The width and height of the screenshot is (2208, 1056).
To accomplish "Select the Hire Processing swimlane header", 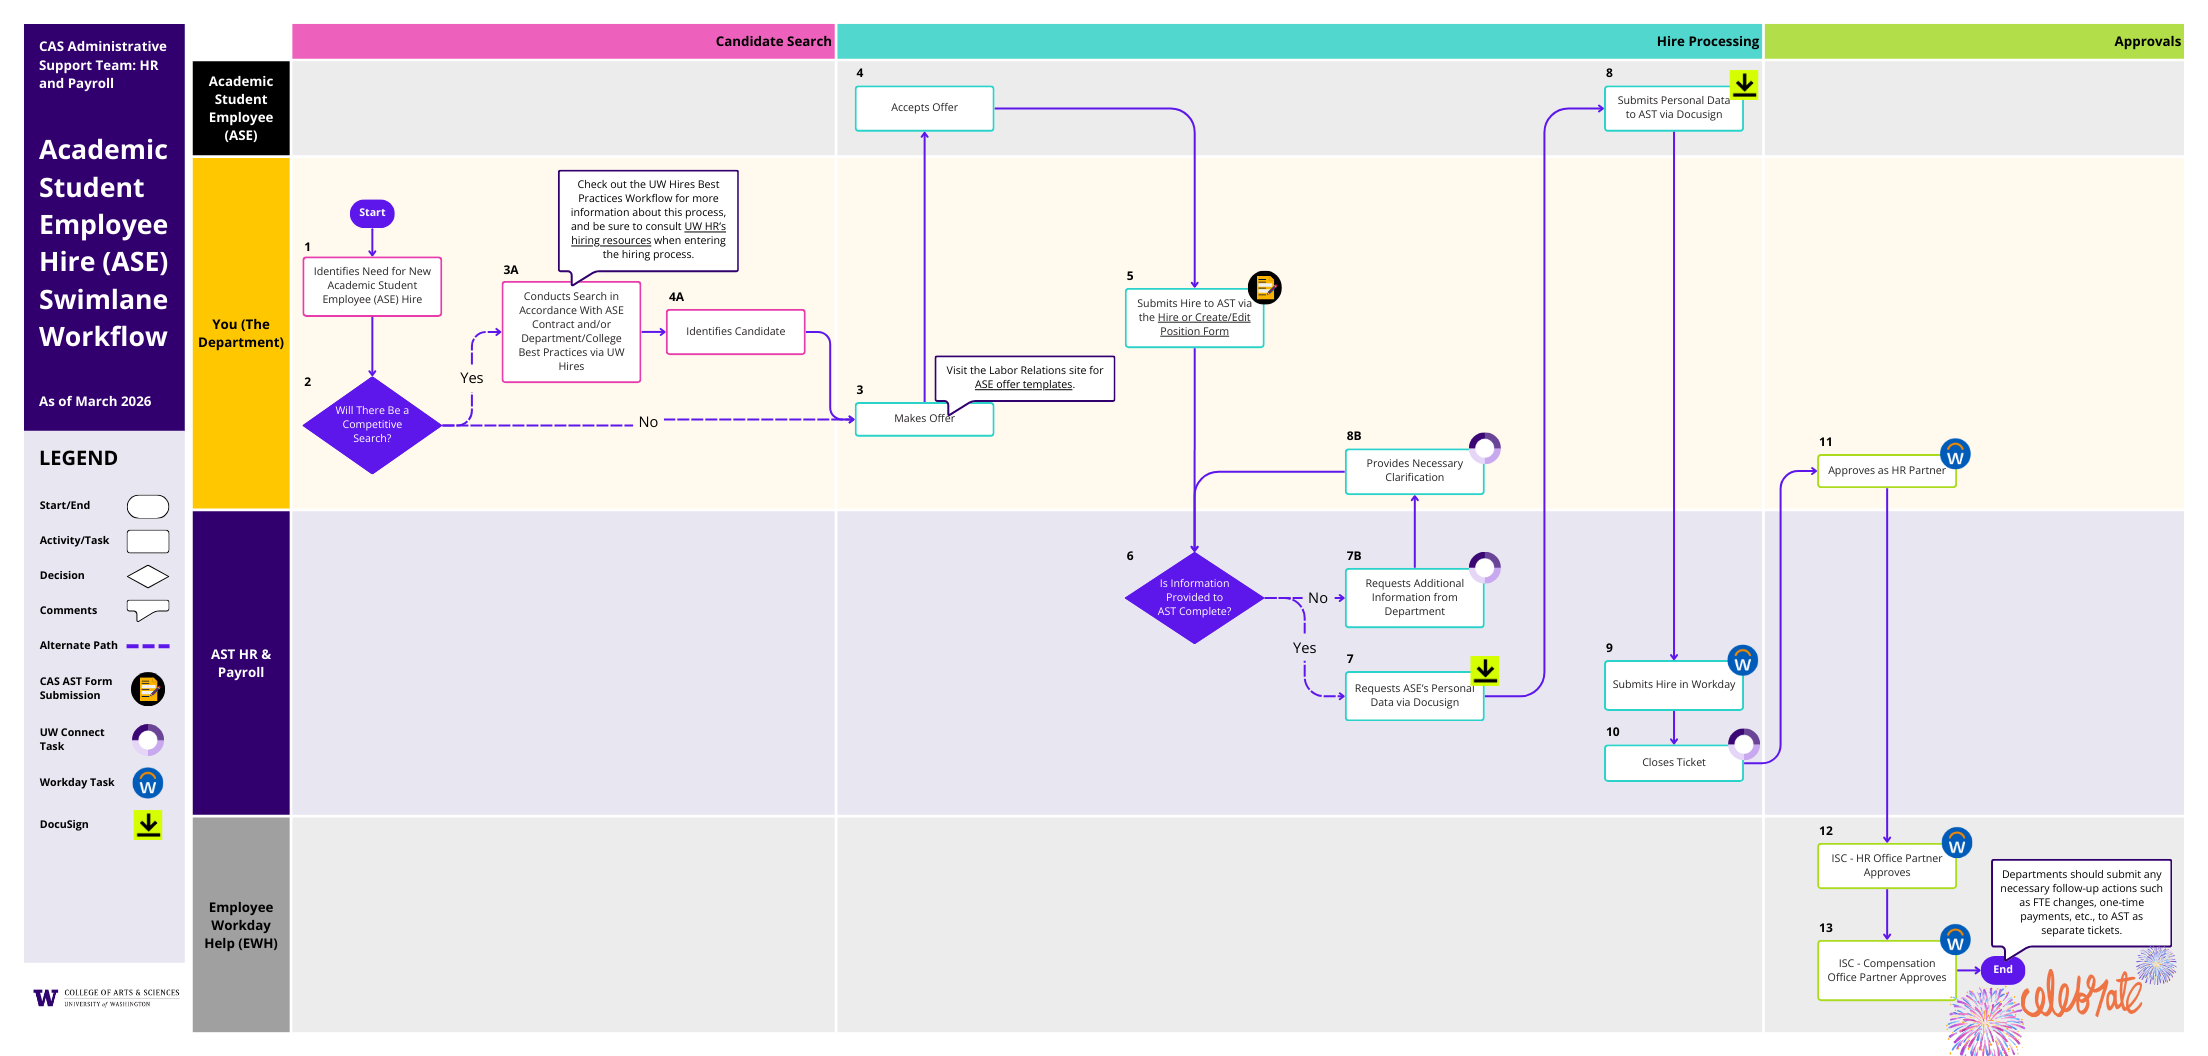I will coord(1707,41).
